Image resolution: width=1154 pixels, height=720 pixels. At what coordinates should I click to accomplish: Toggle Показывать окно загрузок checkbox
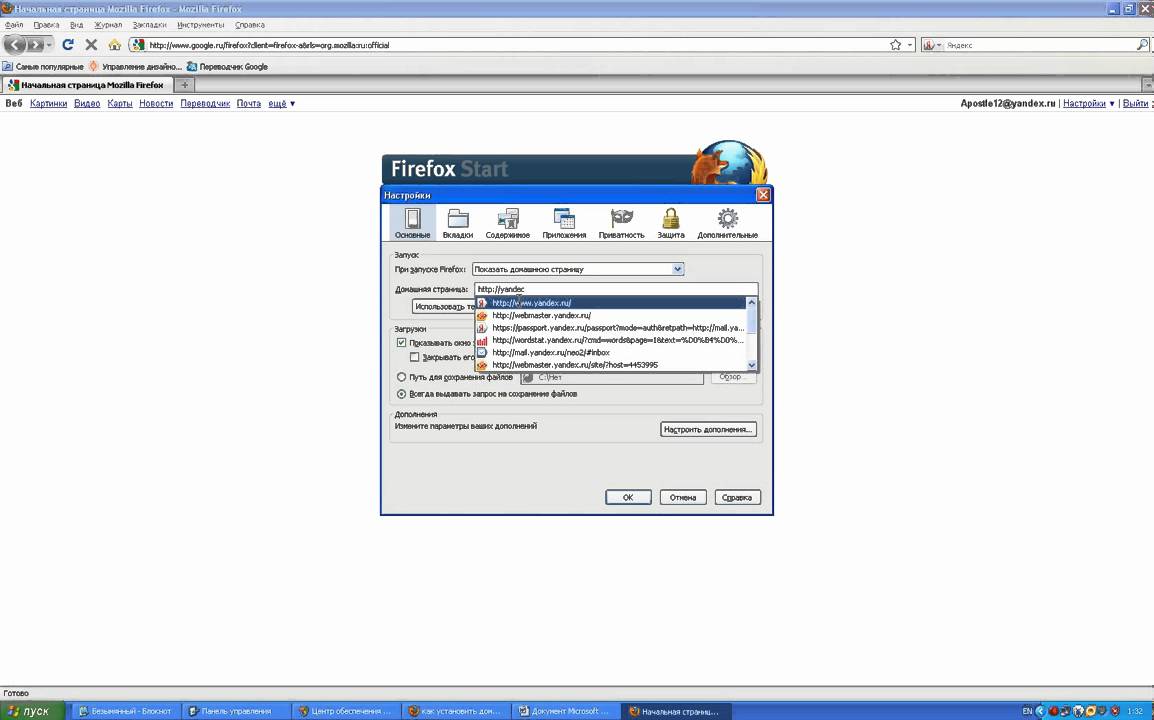click(401, 343)
